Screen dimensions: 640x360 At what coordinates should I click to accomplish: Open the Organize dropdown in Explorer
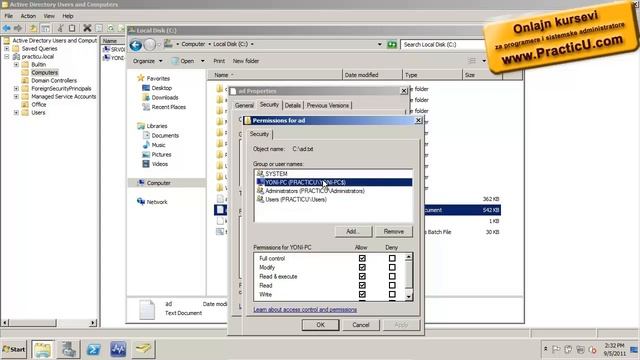click(147, 61)
